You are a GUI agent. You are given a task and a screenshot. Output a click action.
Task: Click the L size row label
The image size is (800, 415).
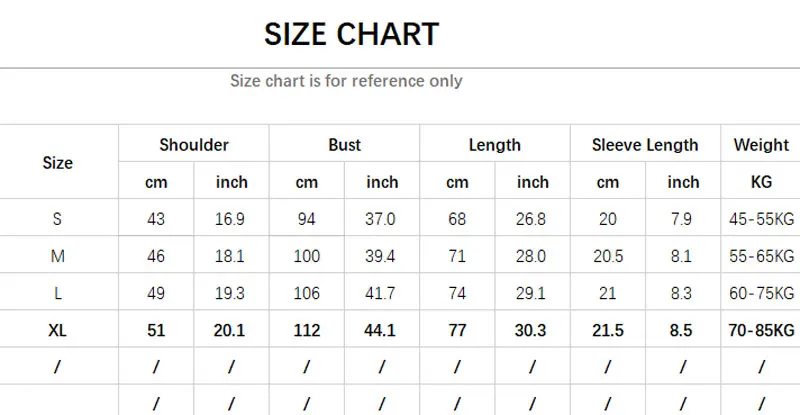[58, 293]
